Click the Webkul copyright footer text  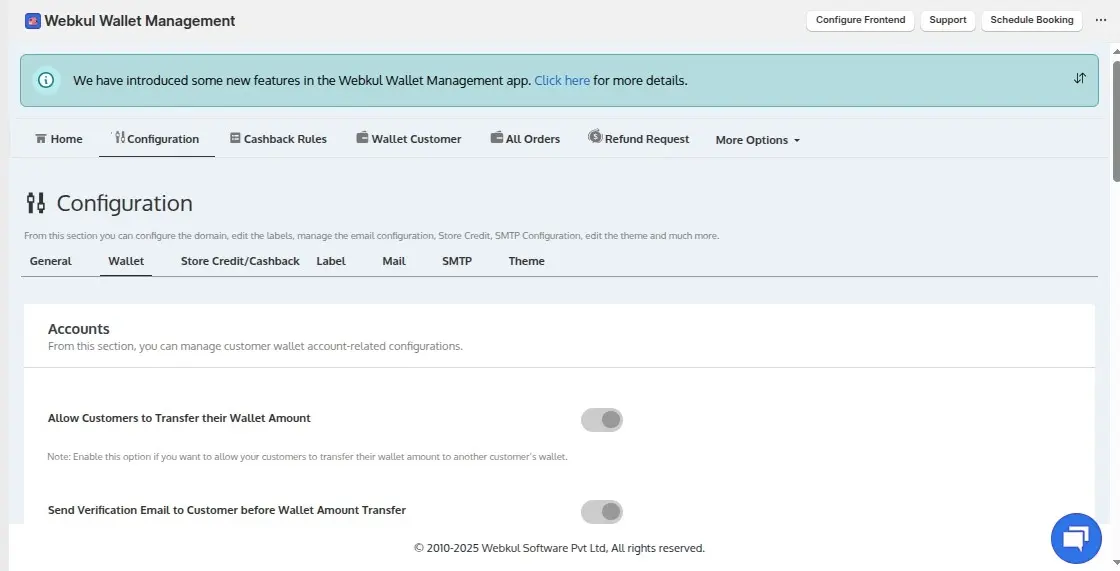pyautogui.click(x=559, y=548)
